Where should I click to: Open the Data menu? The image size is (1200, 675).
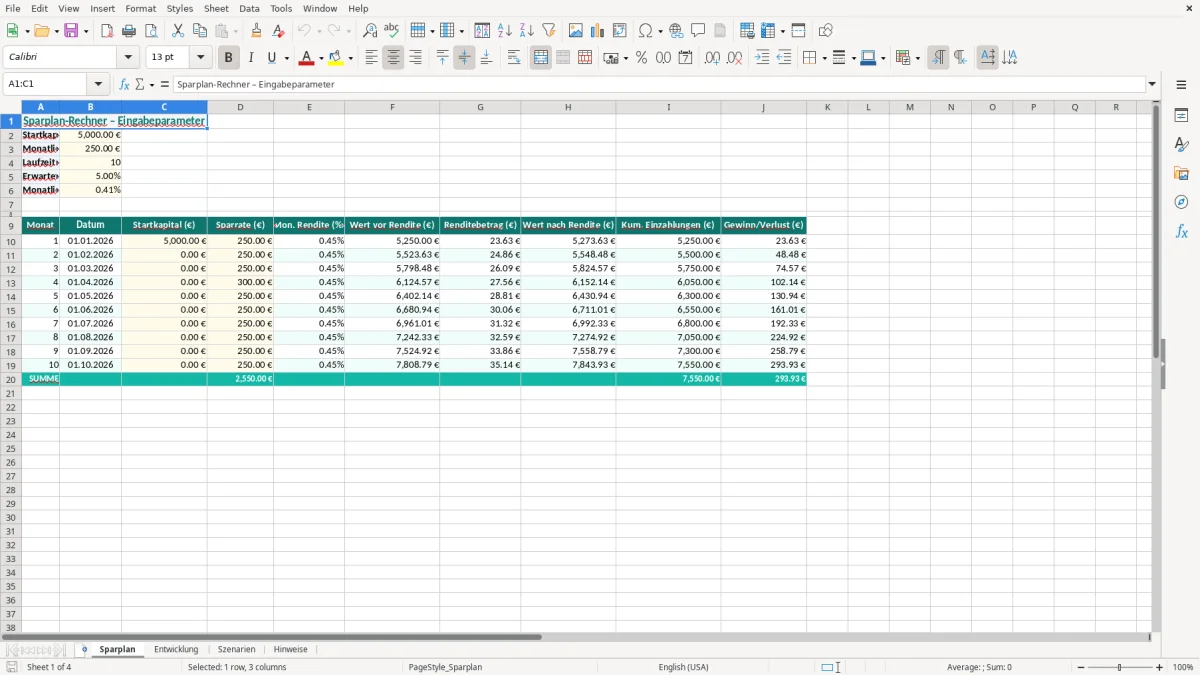click(x=249, y=8)
